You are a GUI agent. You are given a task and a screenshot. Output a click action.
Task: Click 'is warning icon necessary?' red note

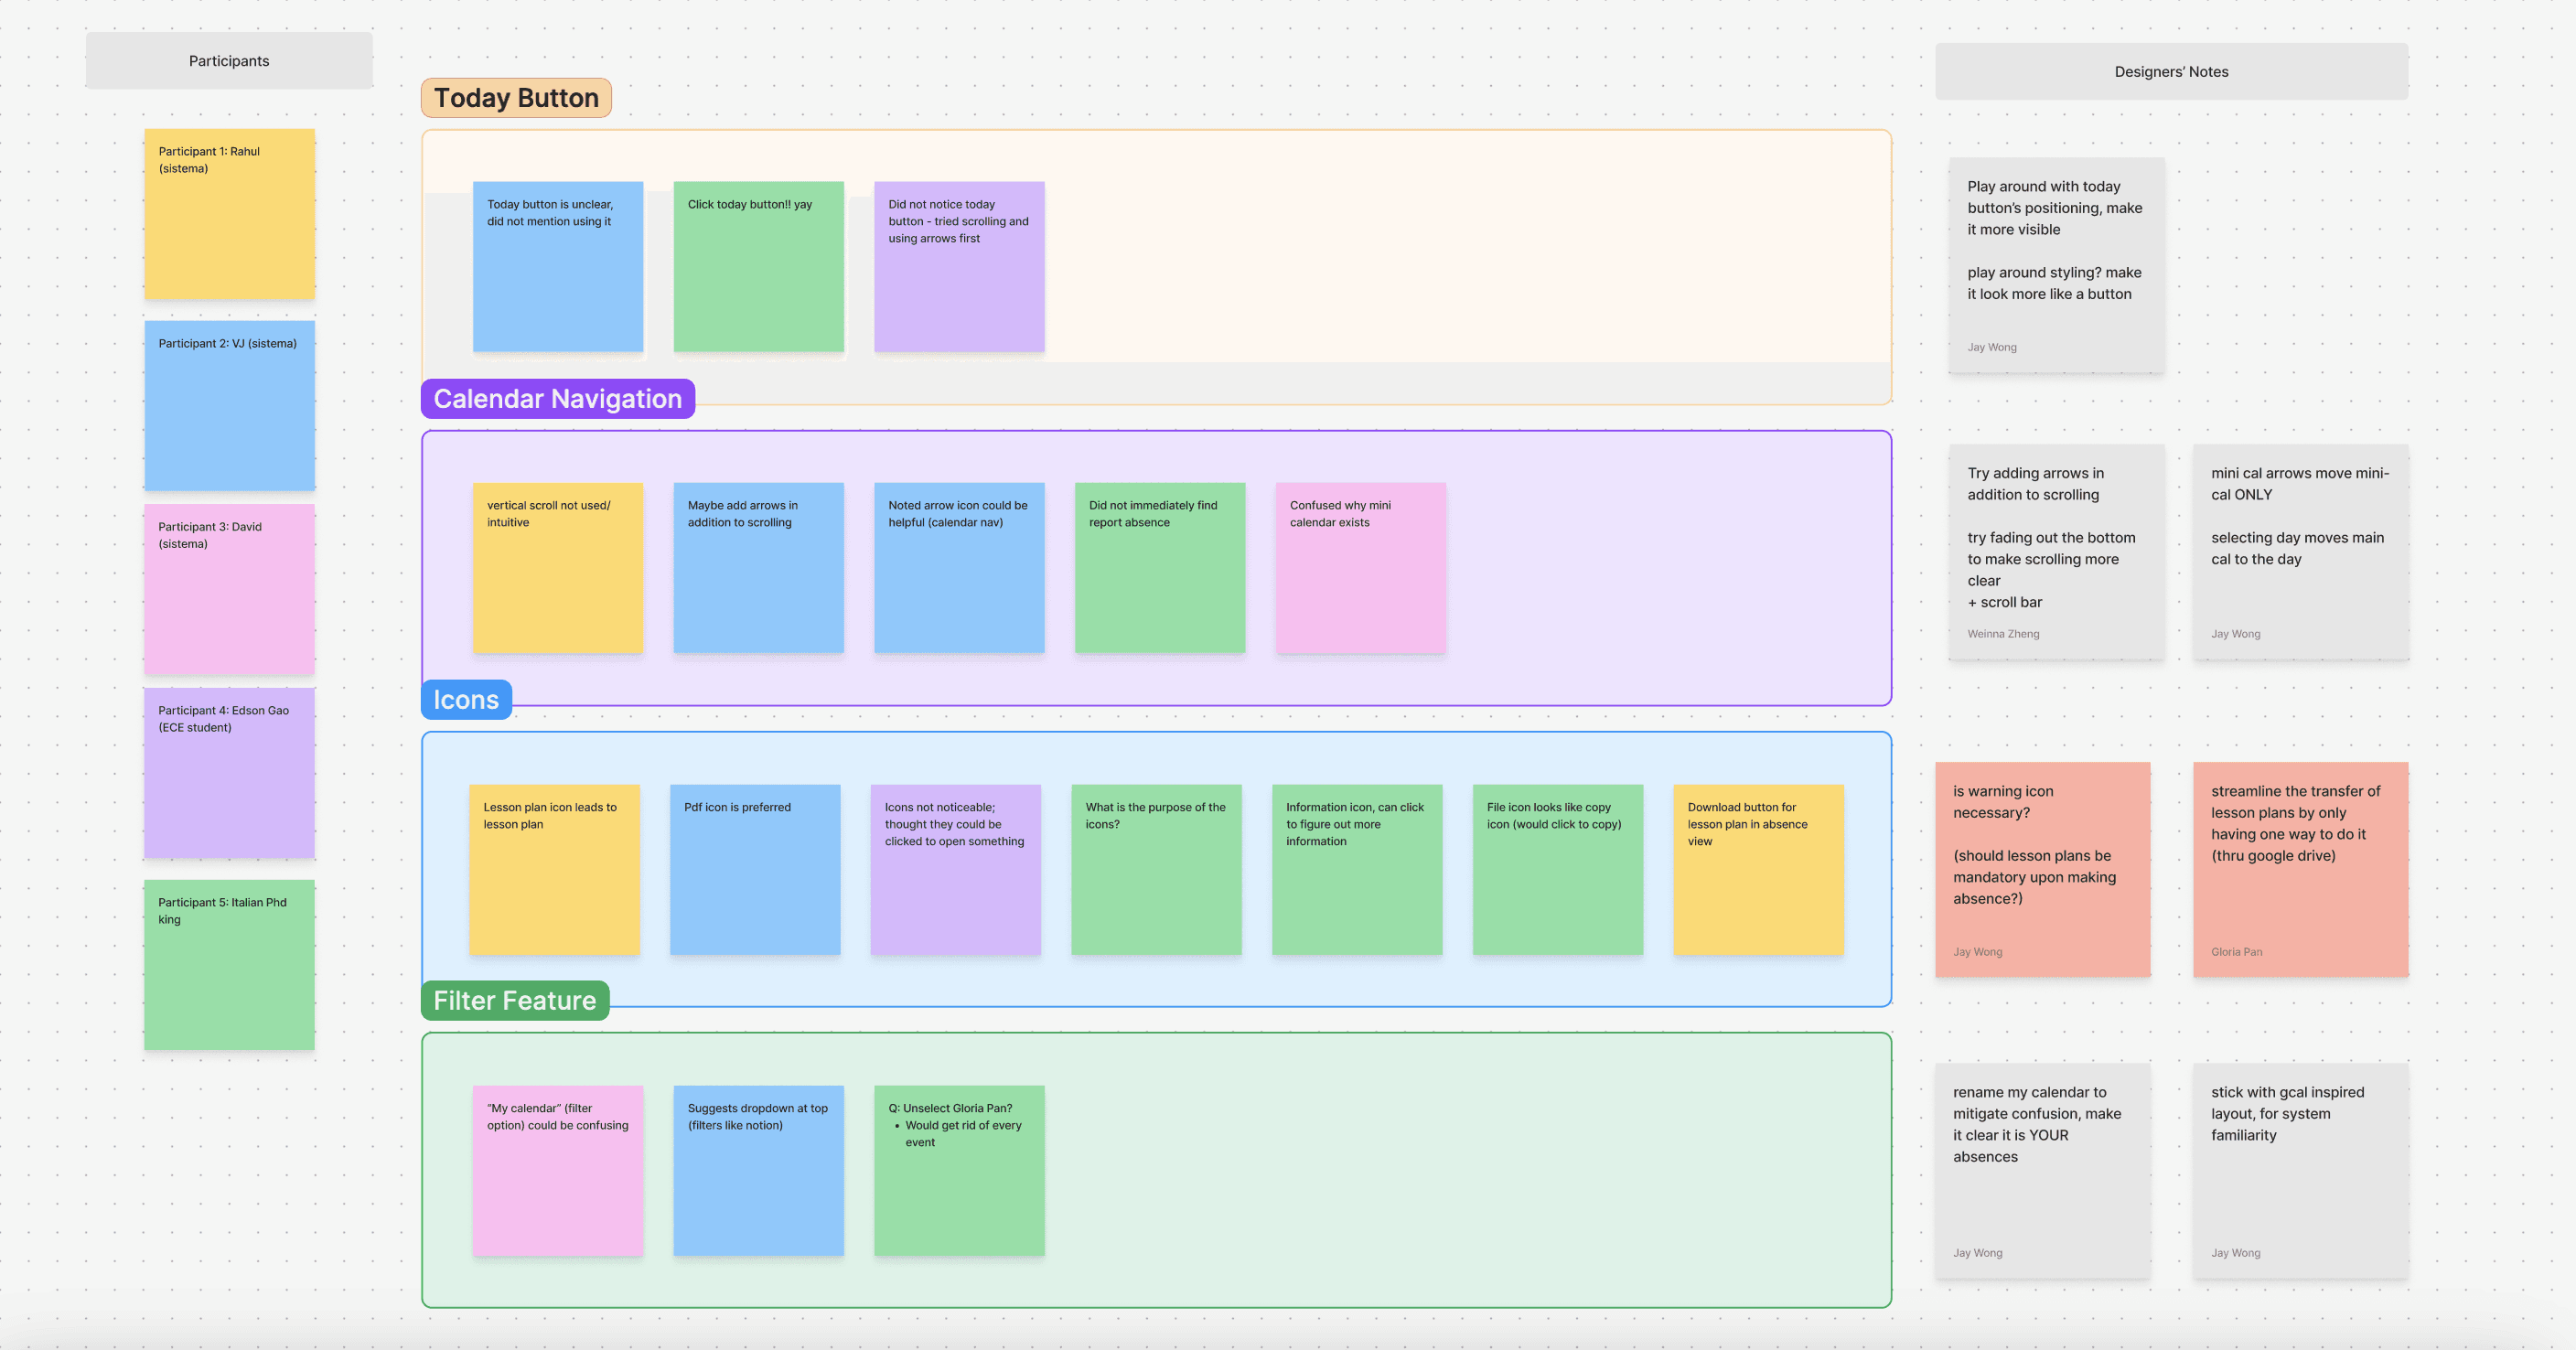point(2042,870)
